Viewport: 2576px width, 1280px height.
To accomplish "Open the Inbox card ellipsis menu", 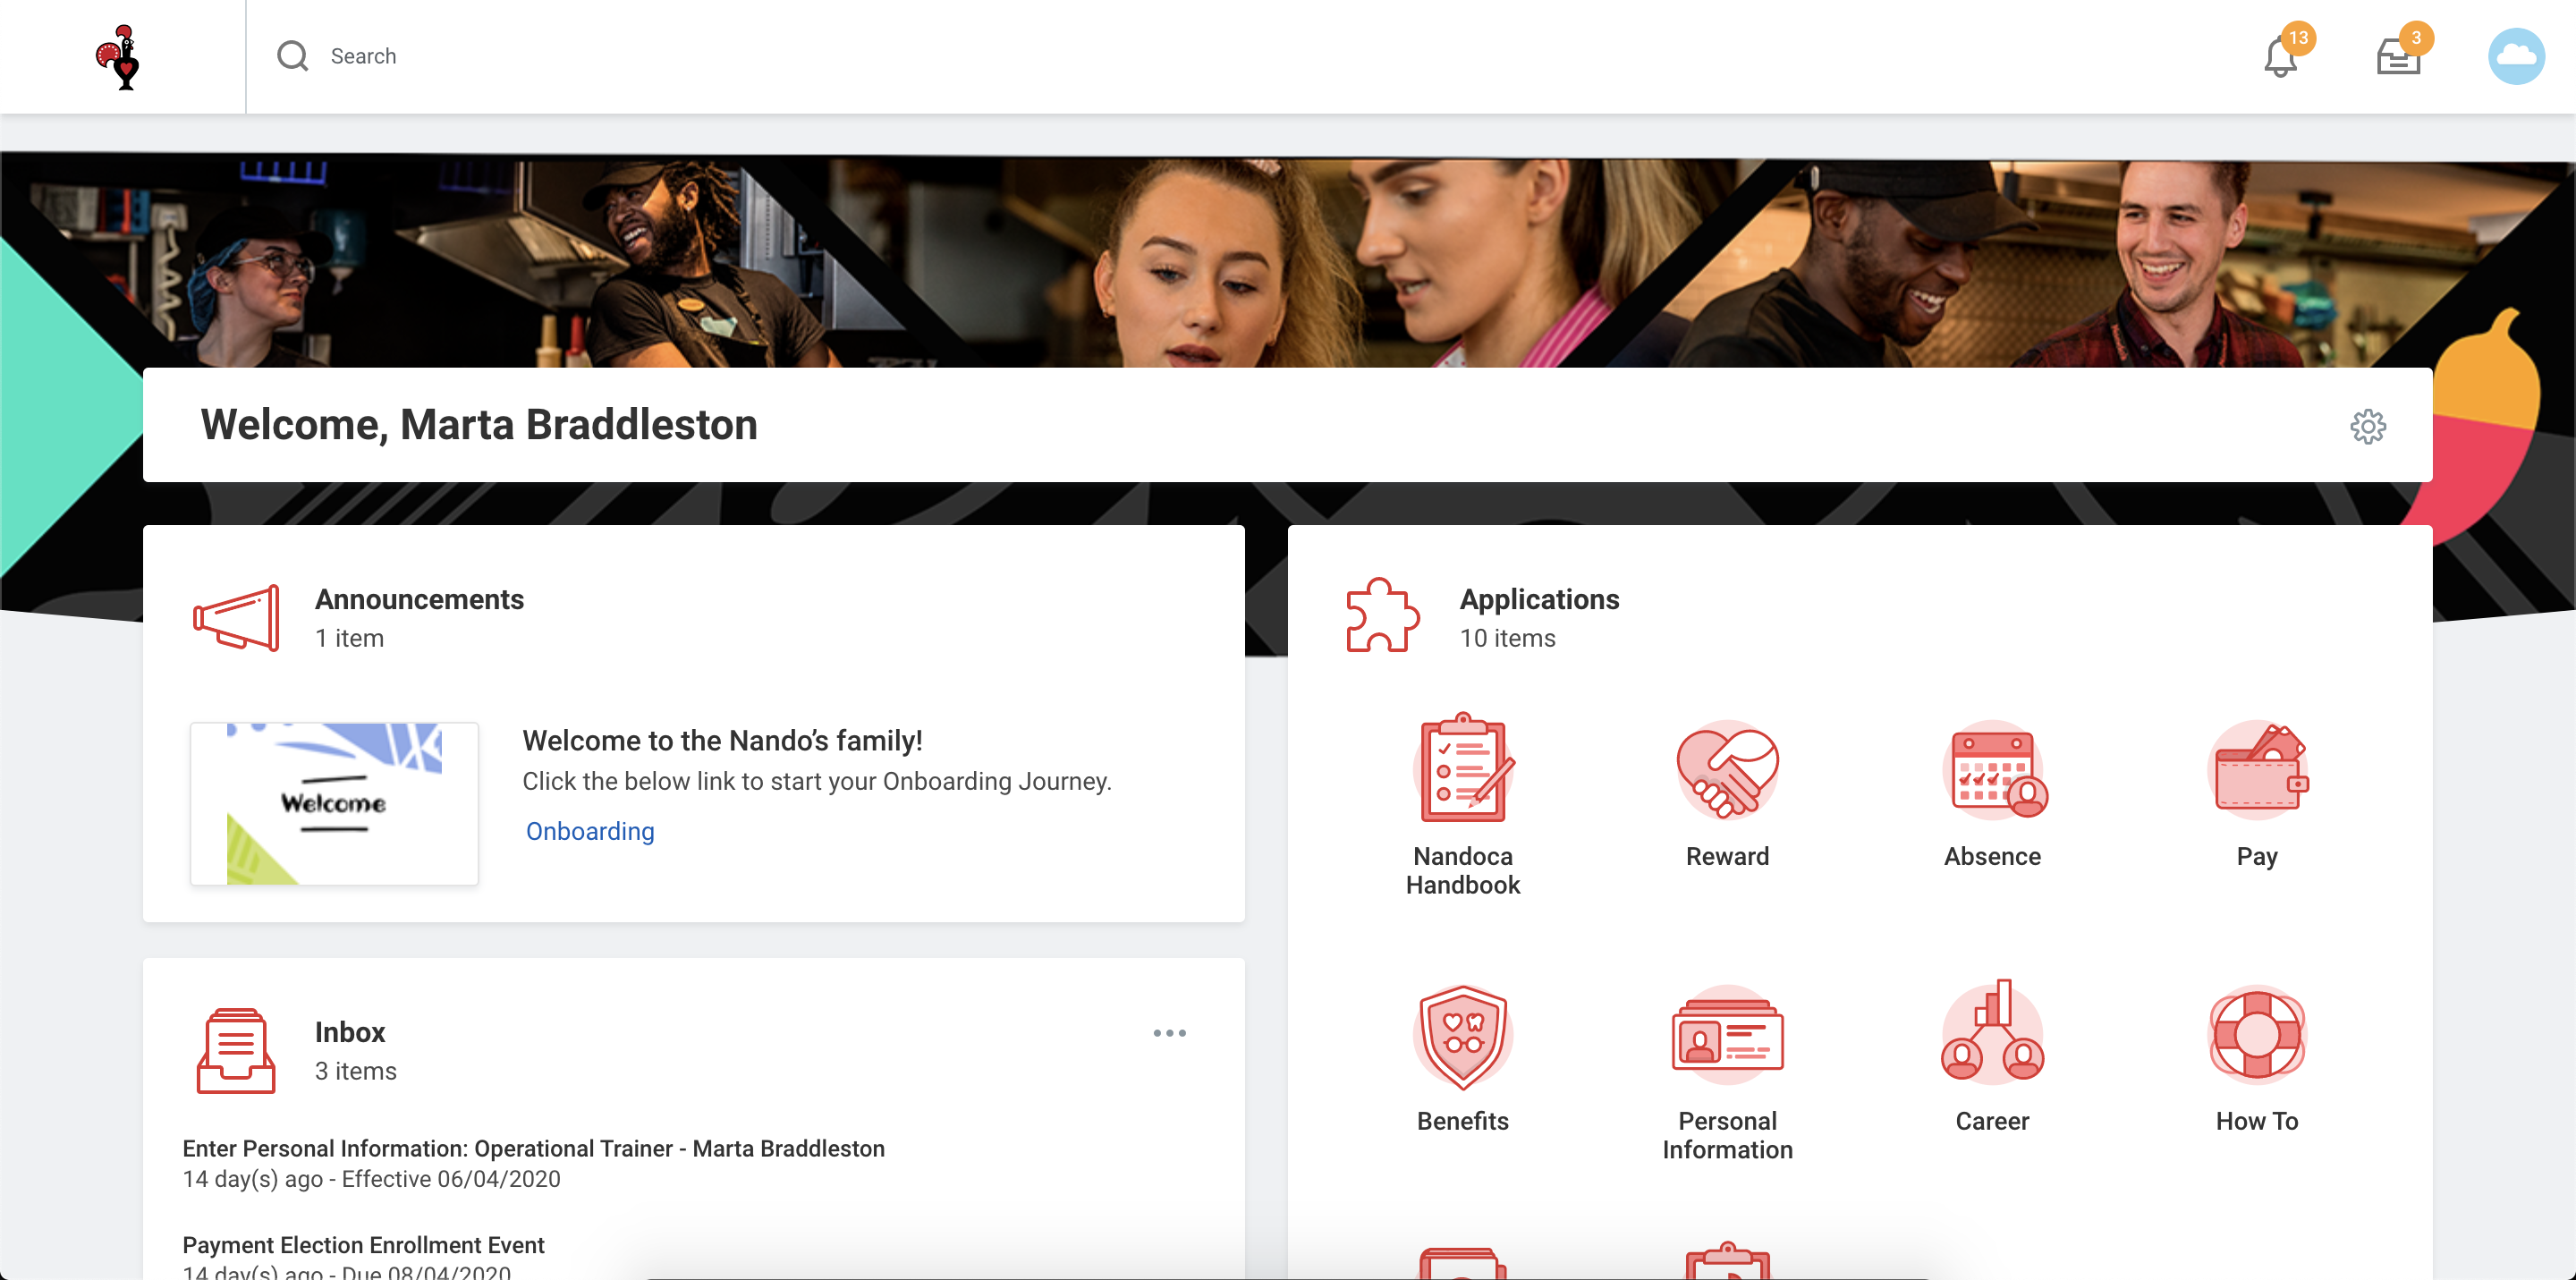I will 1170,1033.
